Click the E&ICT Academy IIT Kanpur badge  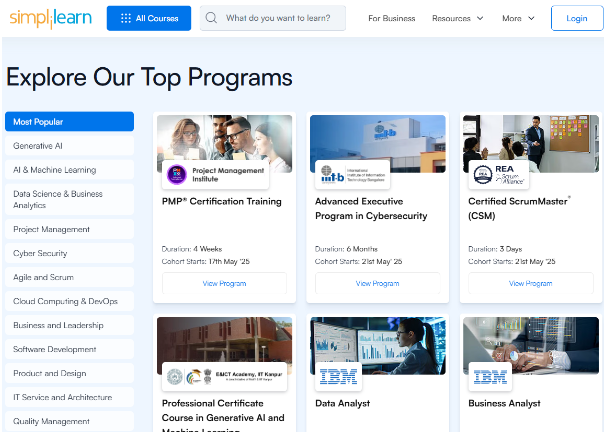225,377
